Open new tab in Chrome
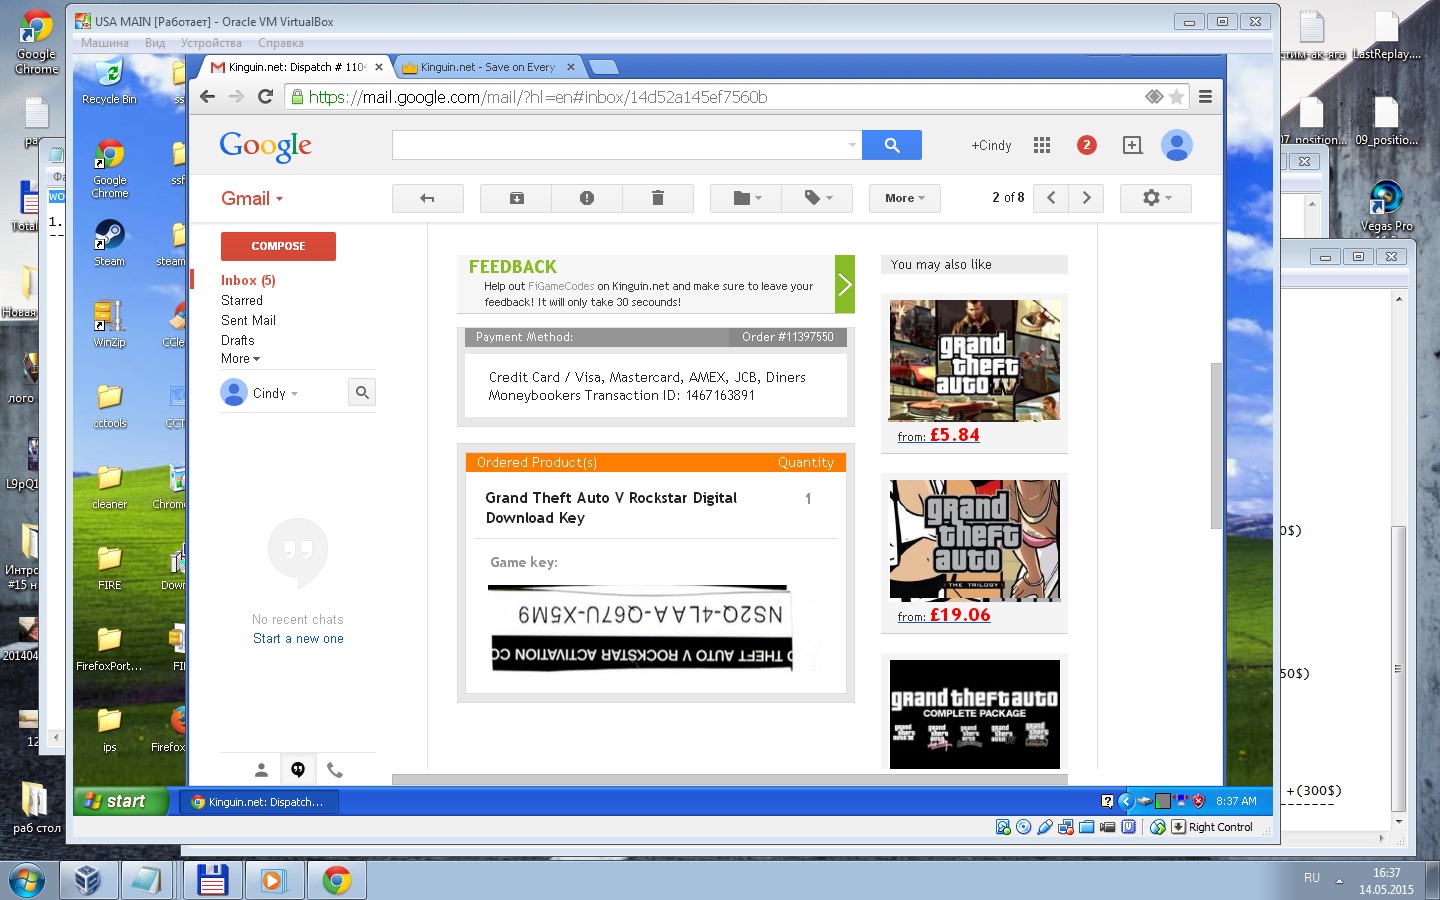1440x900 pixels. coord(603,67)
